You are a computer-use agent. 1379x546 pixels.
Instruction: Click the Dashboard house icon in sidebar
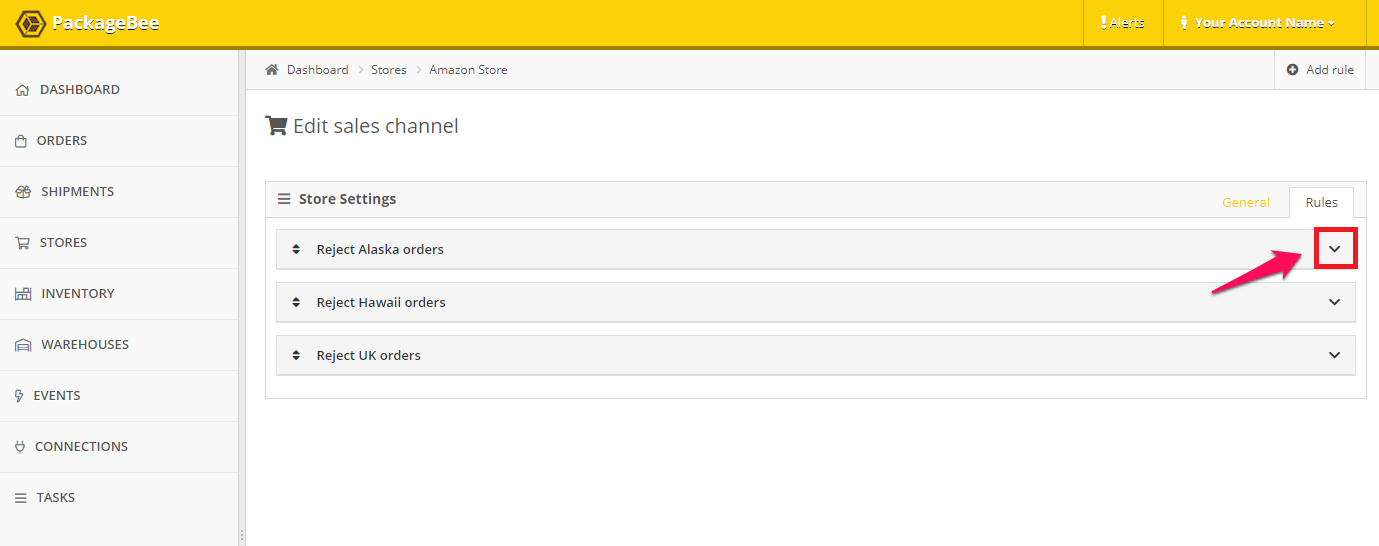pos(22,90)
